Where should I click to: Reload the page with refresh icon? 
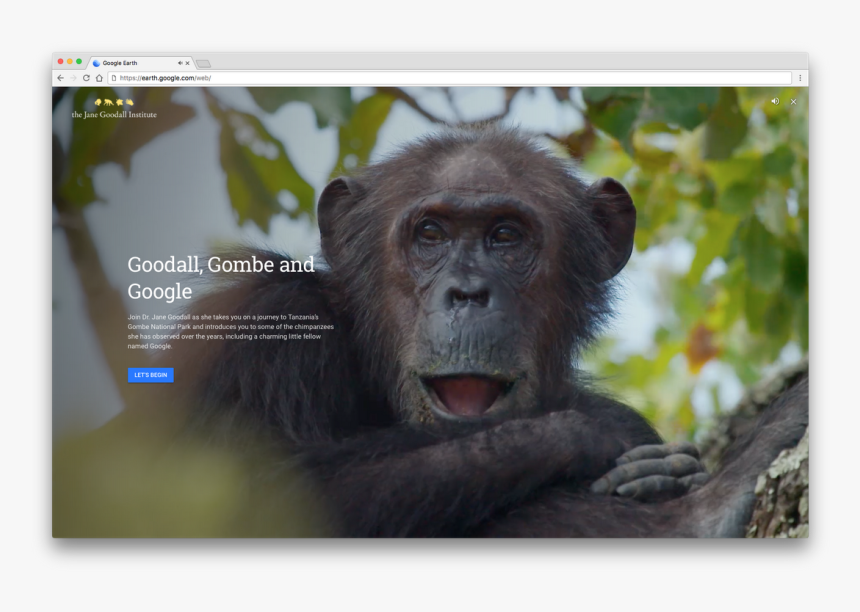86,78
